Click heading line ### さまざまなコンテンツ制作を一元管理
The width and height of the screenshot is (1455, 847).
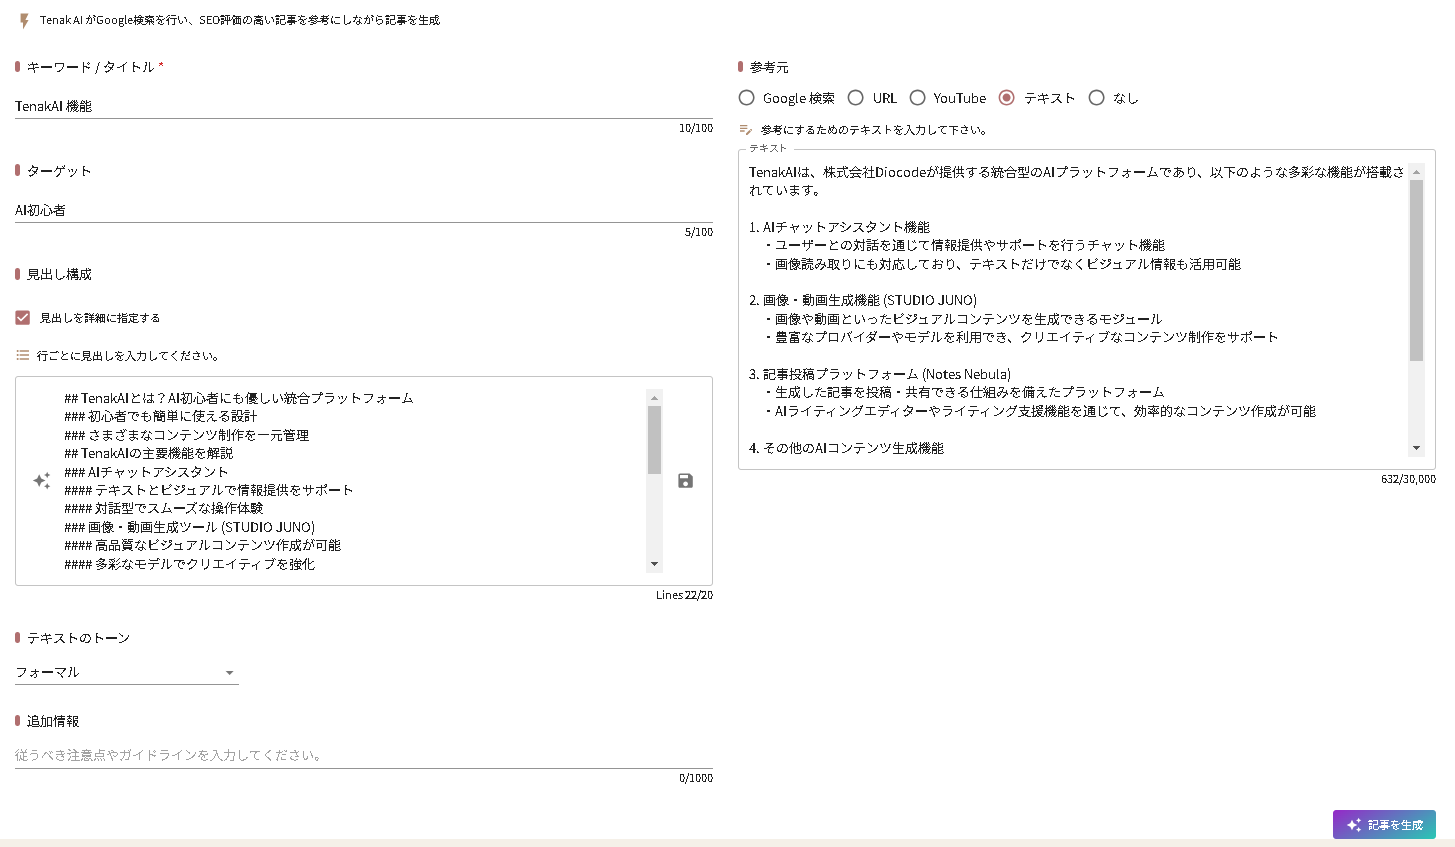[186, 435]
